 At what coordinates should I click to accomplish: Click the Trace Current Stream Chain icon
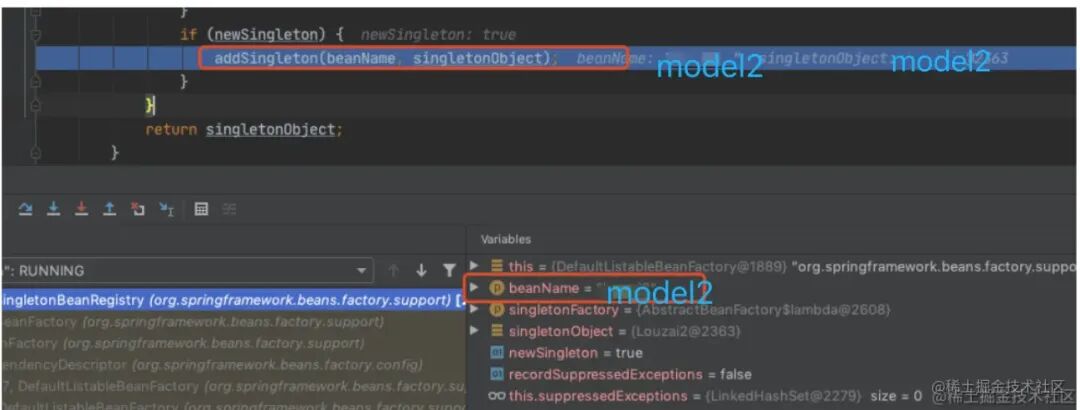[229, 209]
